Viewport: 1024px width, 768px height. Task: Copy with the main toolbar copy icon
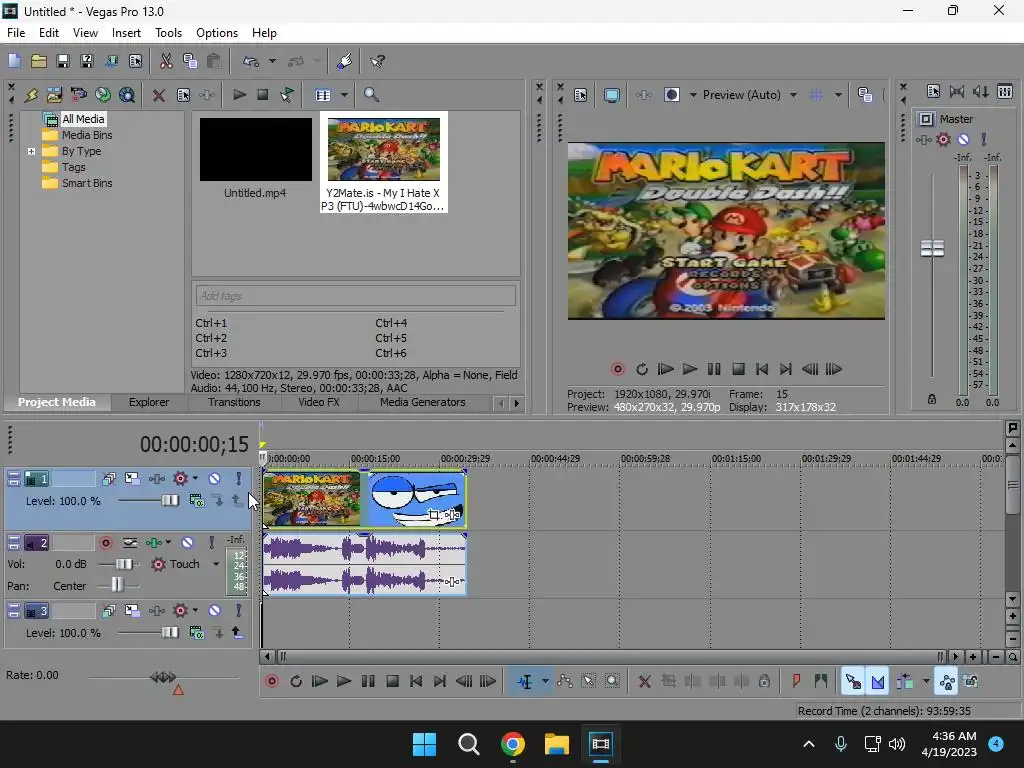tap(190, 61)
